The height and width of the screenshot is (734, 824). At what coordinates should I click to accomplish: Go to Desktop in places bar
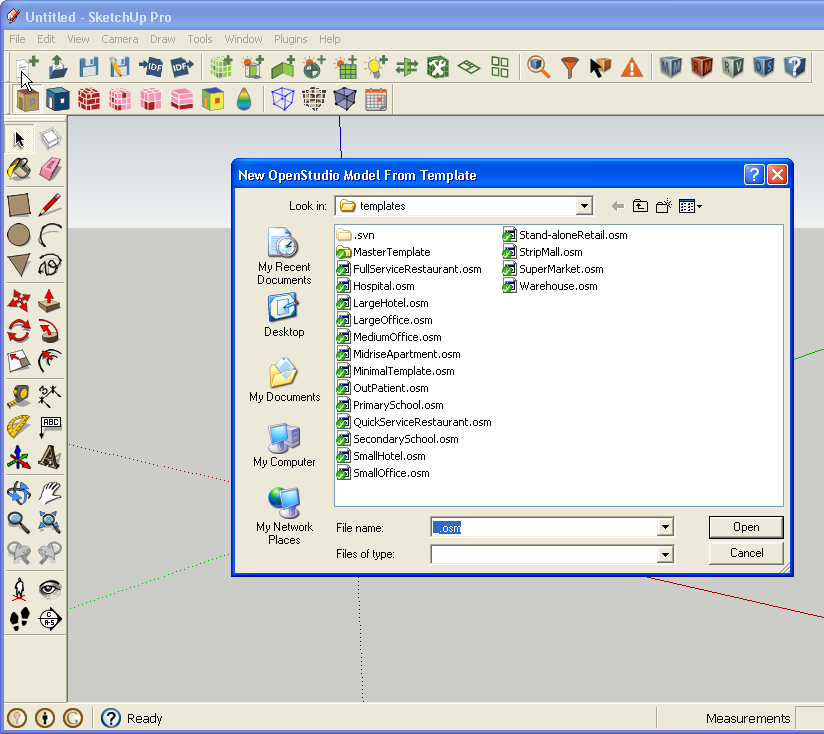(x=284, y=315)
